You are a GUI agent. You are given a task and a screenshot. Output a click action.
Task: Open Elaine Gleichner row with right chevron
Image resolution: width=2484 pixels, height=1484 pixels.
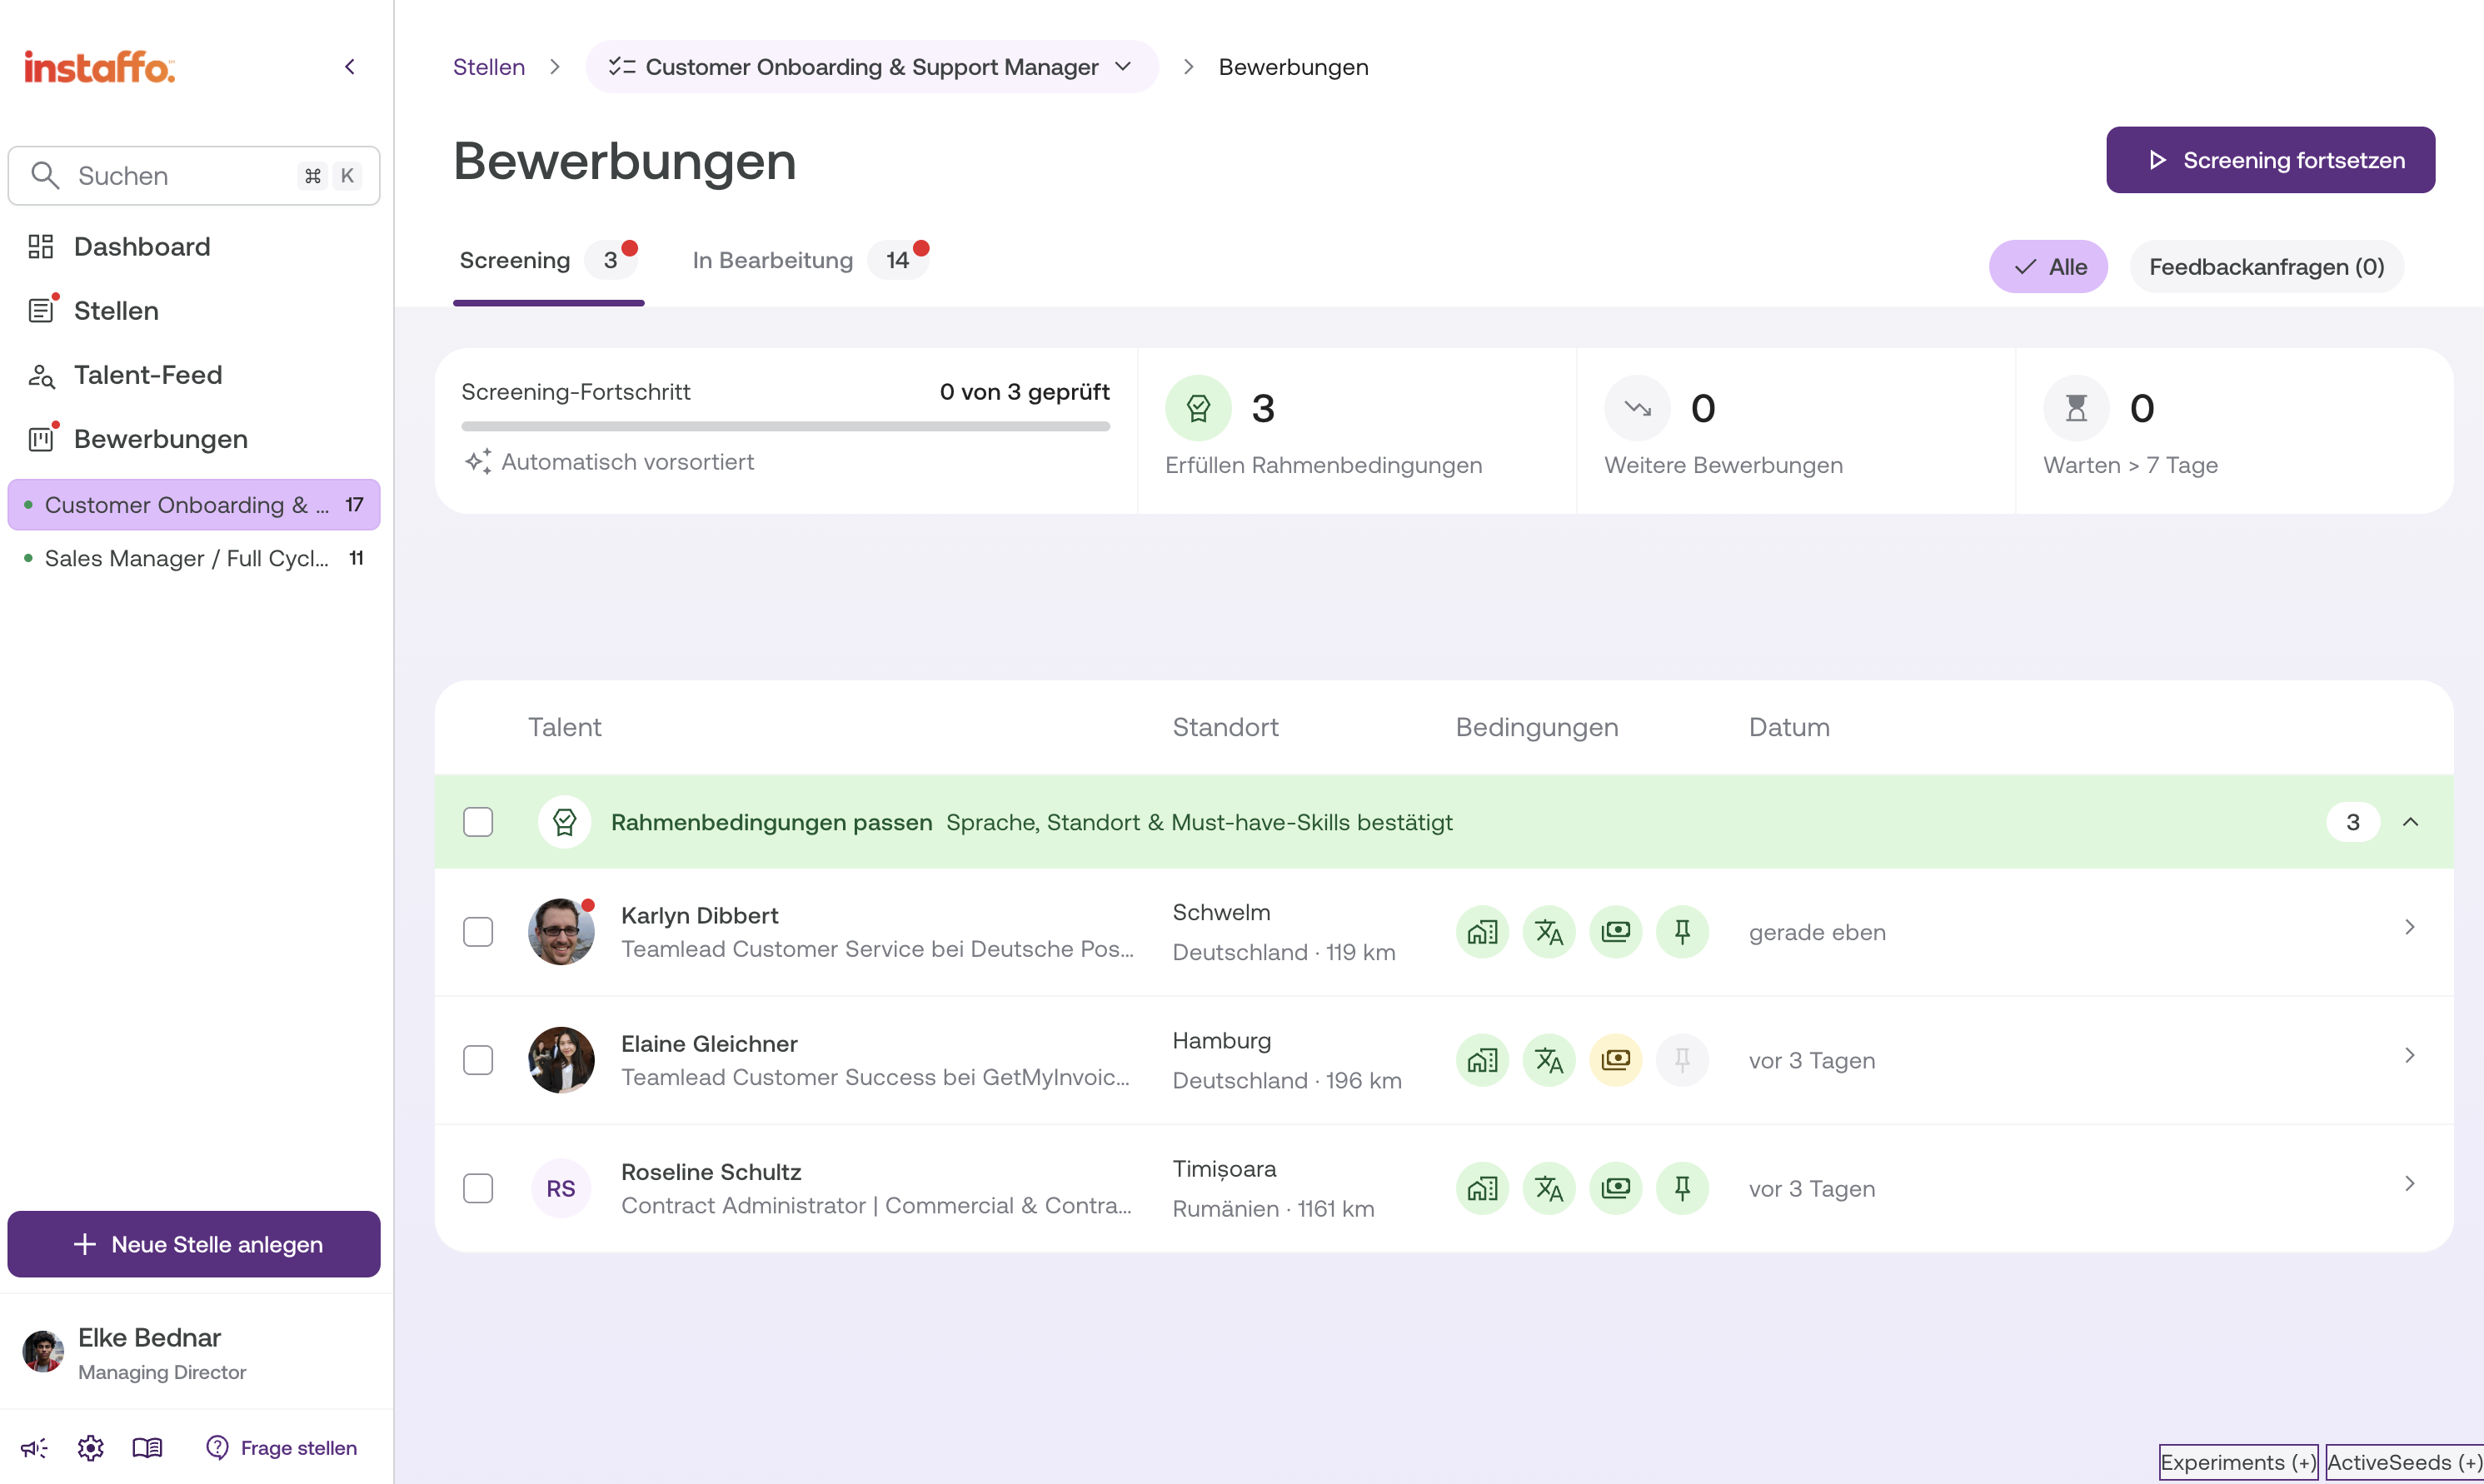coord(2410,1056)
